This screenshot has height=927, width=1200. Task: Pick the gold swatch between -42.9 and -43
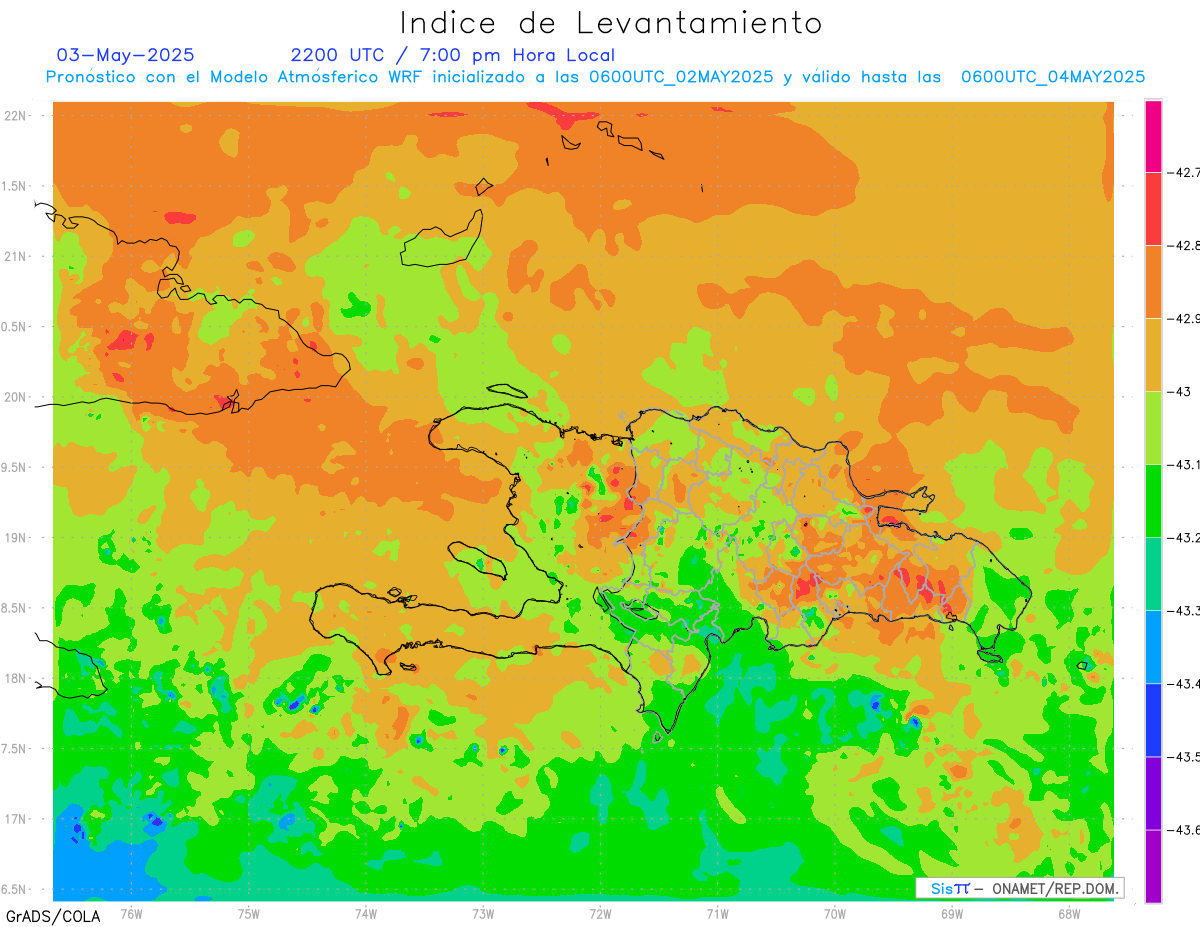click(x=1153, y=354)
